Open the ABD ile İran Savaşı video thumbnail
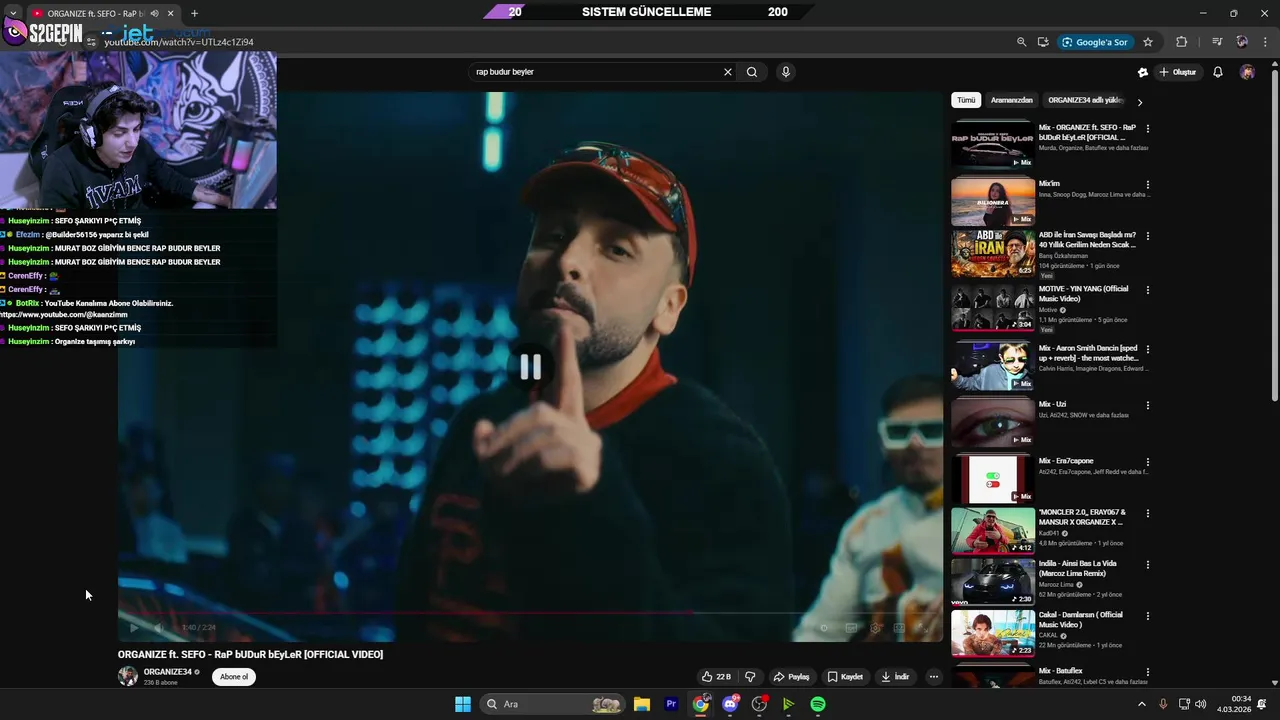Screen dimensions: 1280x720 tap(993, 253)
